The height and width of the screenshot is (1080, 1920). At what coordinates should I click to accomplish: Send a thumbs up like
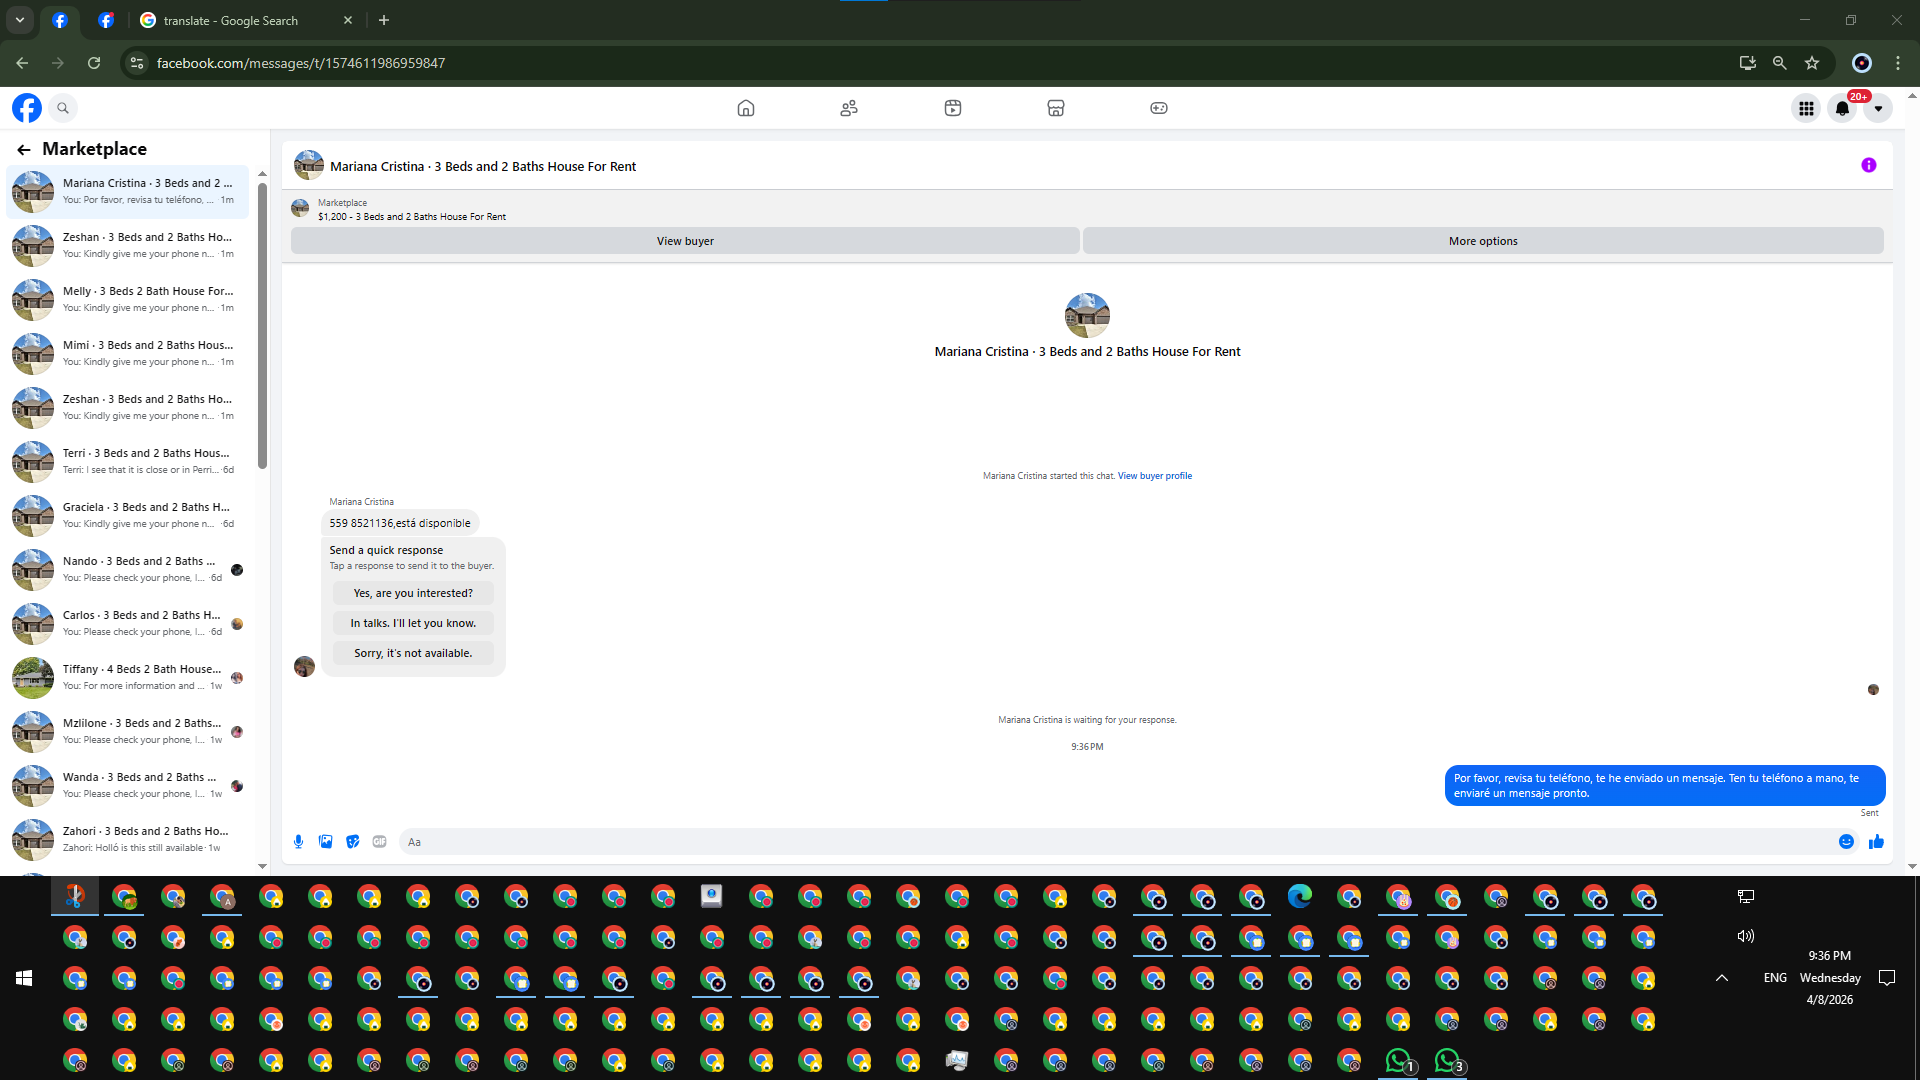tap(1876, 842)
